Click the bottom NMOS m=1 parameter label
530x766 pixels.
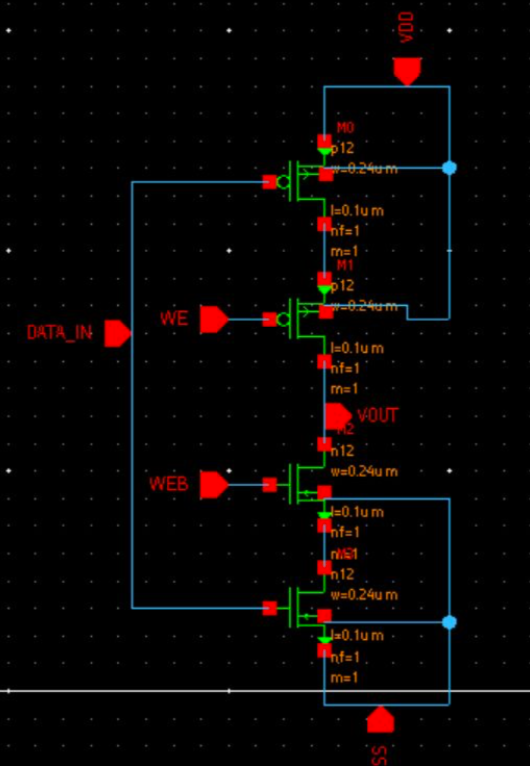pyautogui.click(x=345, y=678)
